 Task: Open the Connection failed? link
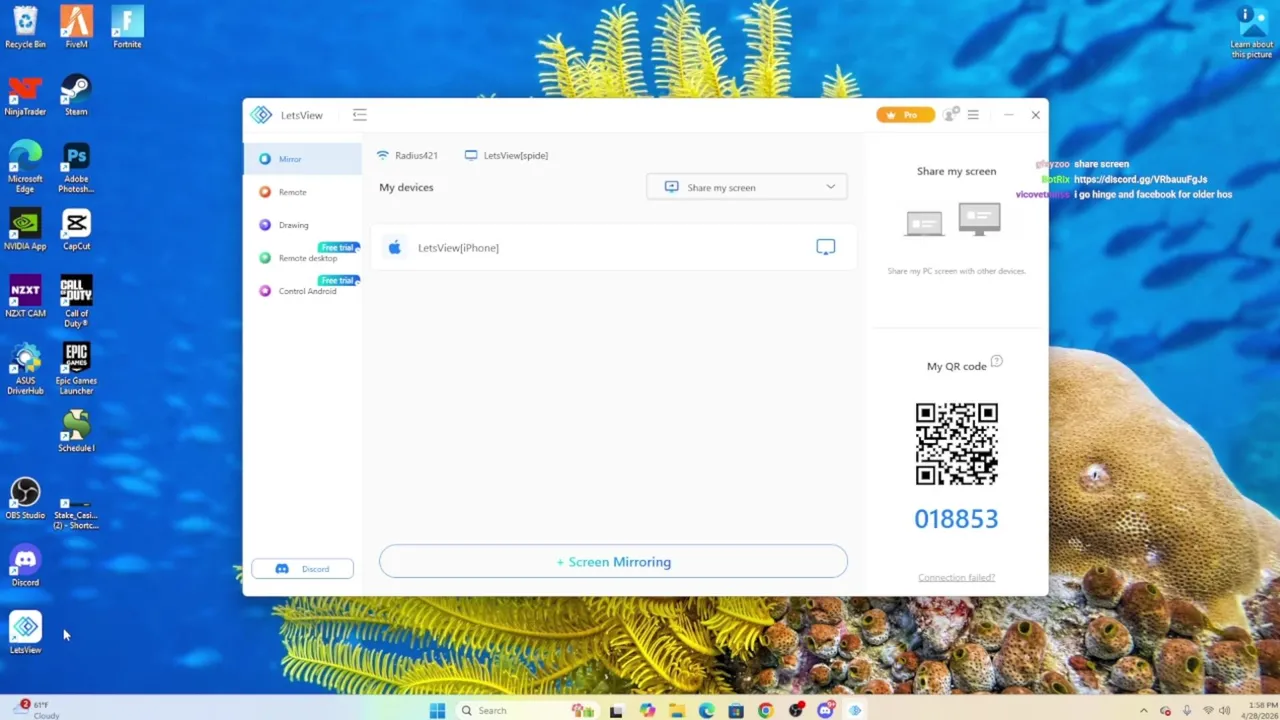tap(956, 577)
